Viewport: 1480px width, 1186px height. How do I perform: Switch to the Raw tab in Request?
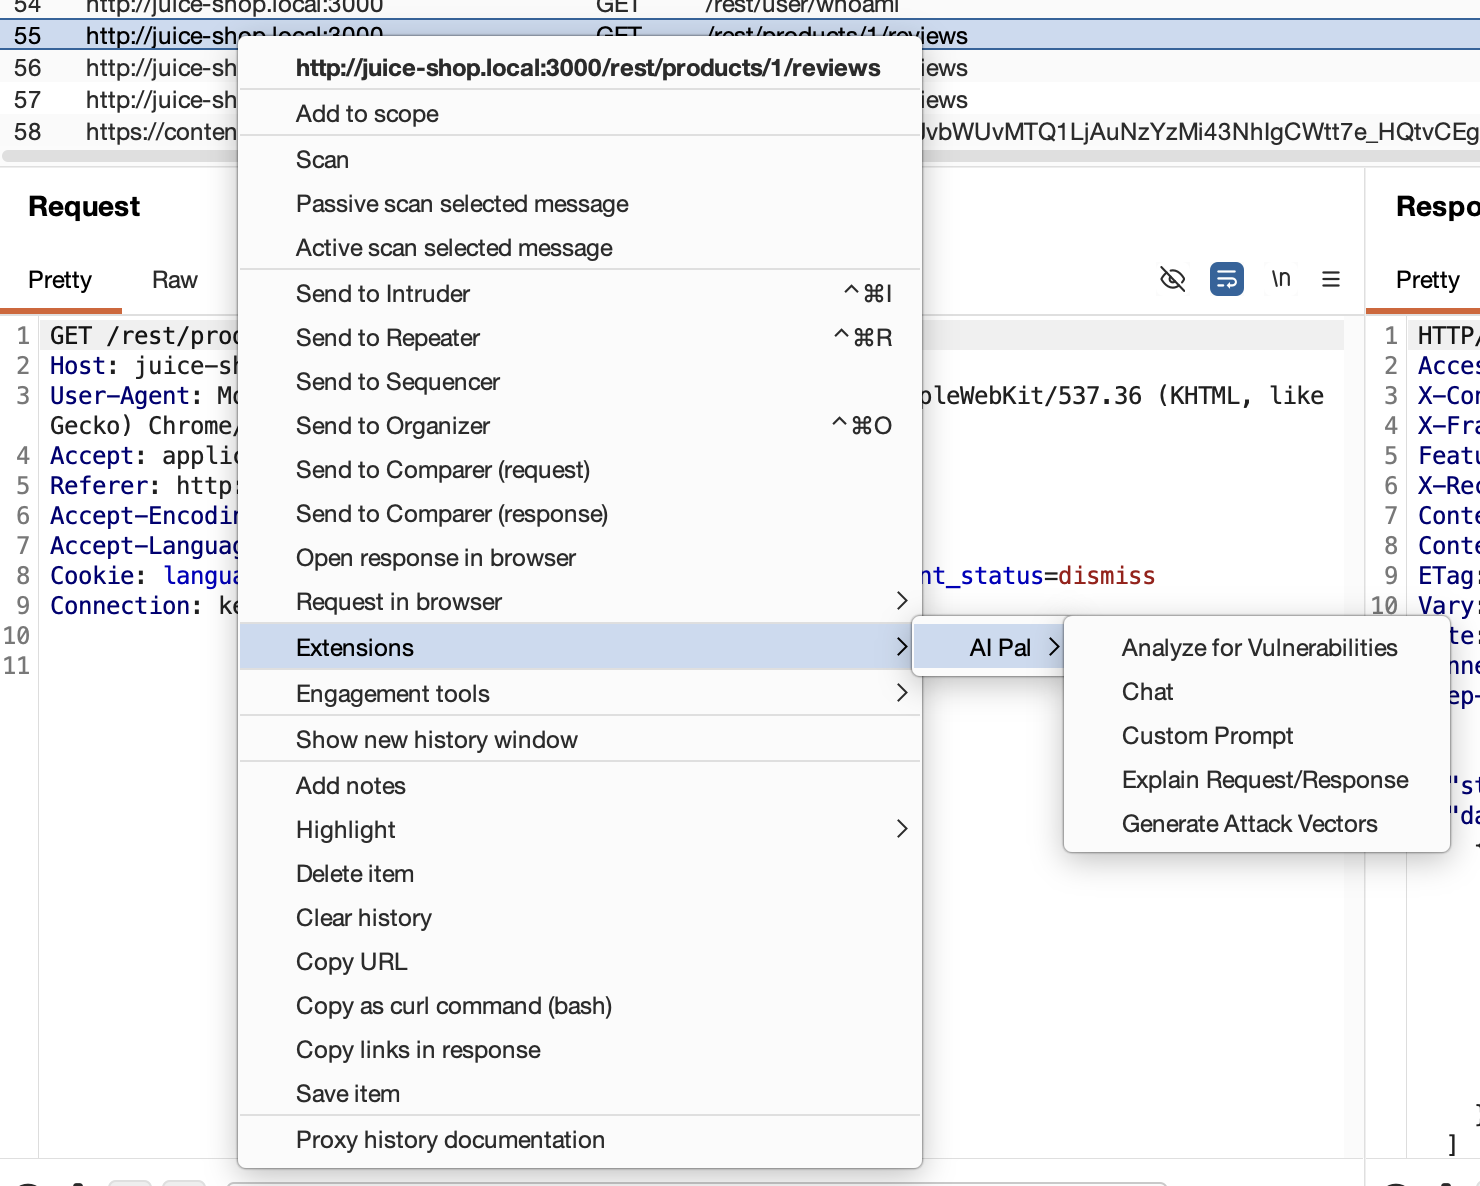(175, 280)
